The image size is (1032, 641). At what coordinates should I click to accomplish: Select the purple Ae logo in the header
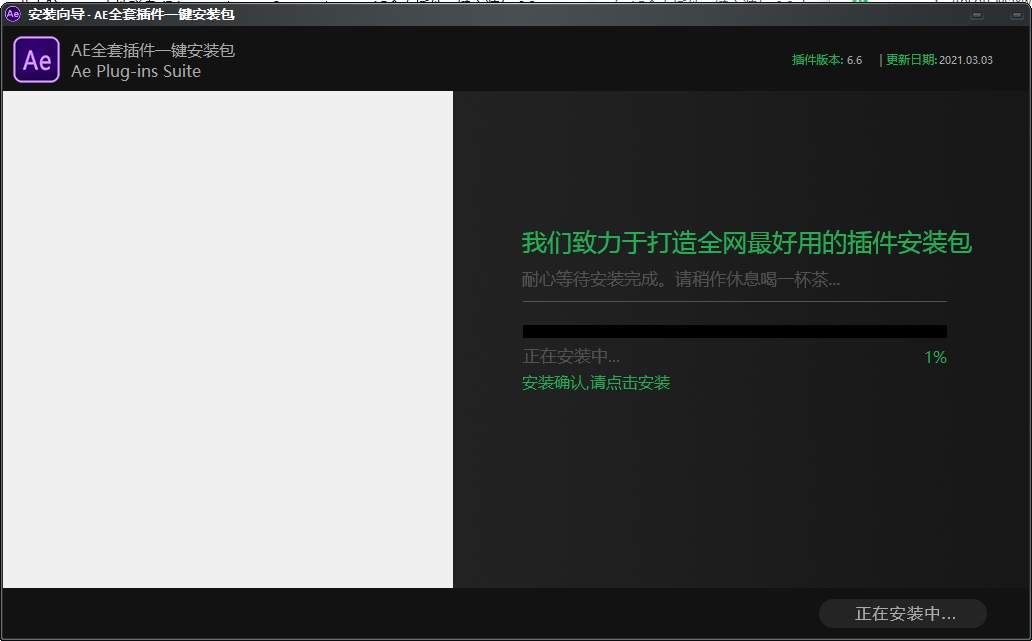(36, 60)
